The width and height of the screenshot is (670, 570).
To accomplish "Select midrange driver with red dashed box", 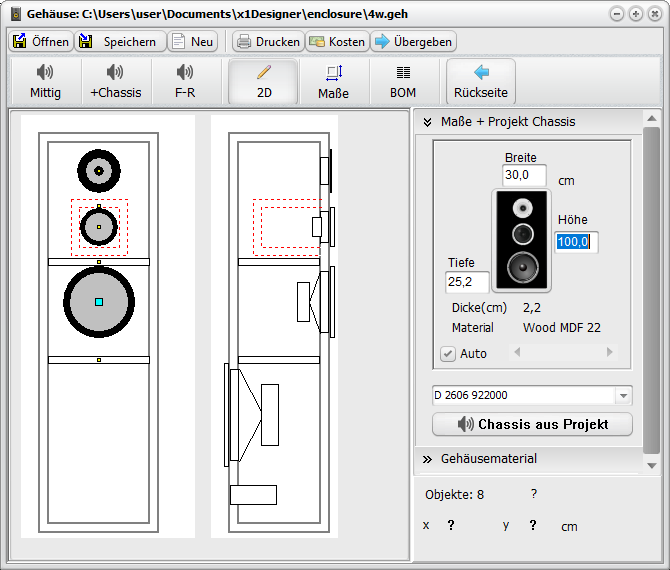I will coord(99,227).
